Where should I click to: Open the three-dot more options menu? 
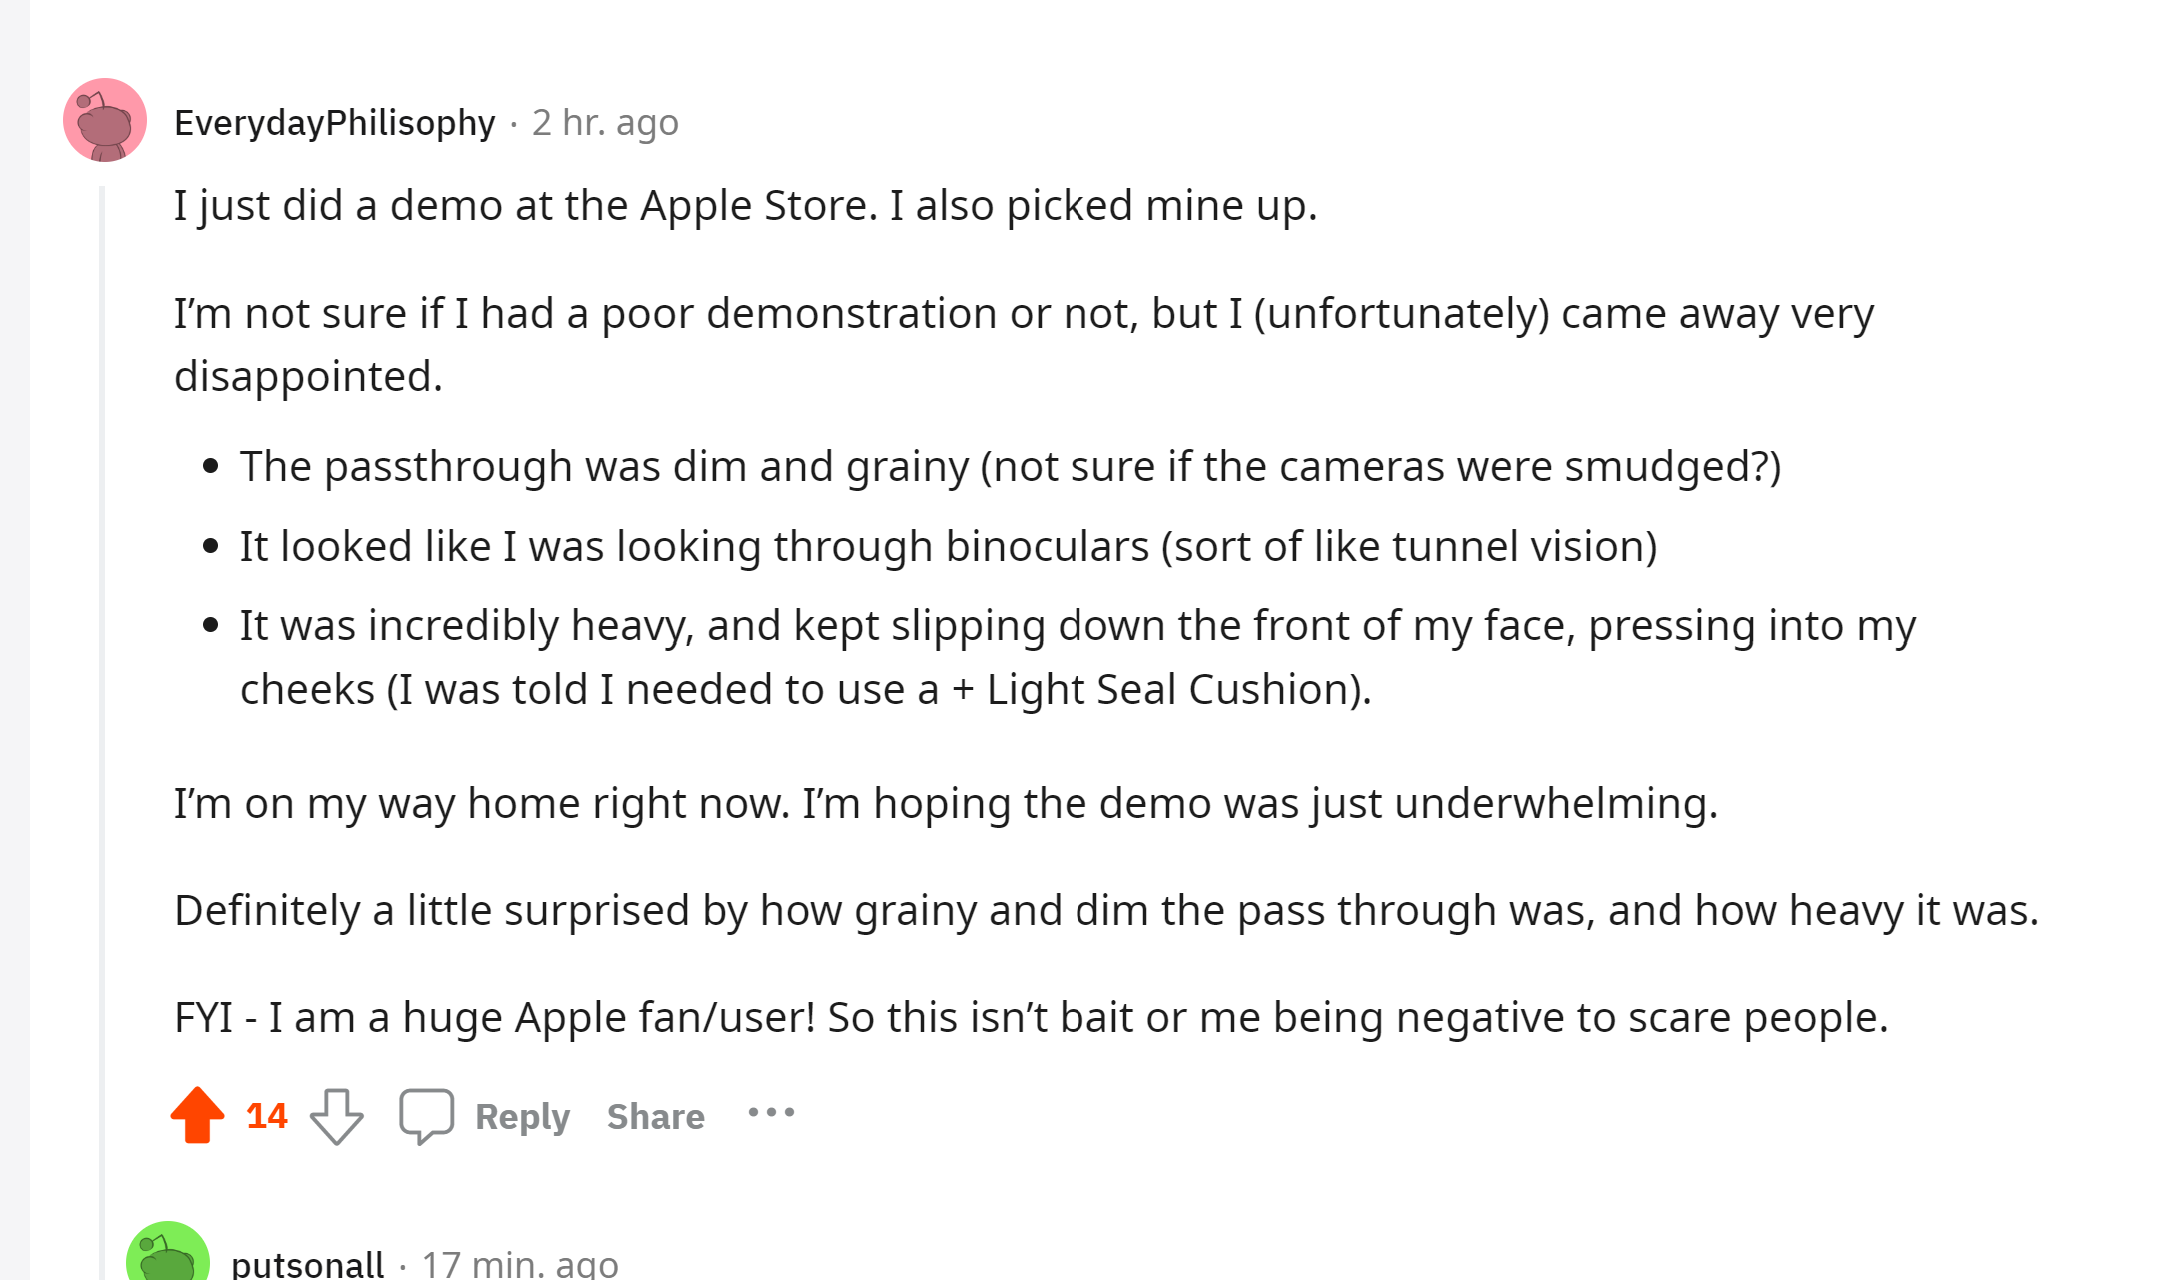771,1113
